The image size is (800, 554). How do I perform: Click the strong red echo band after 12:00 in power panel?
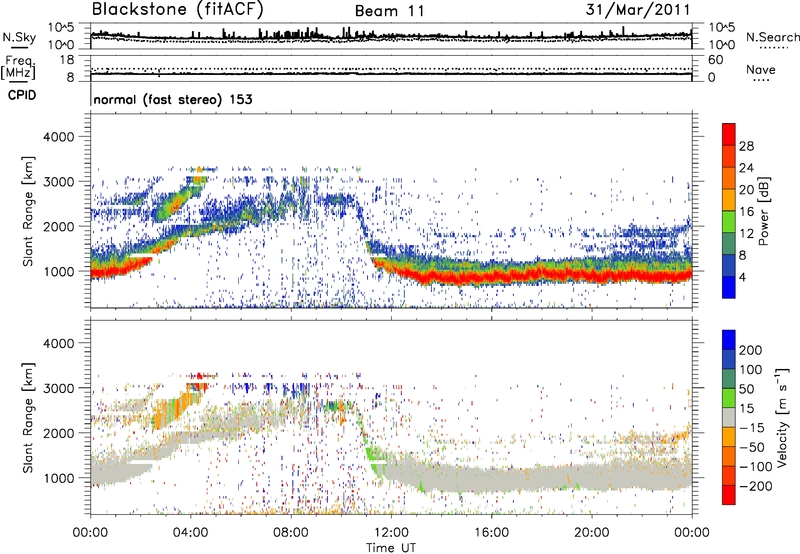click(531, 276)
